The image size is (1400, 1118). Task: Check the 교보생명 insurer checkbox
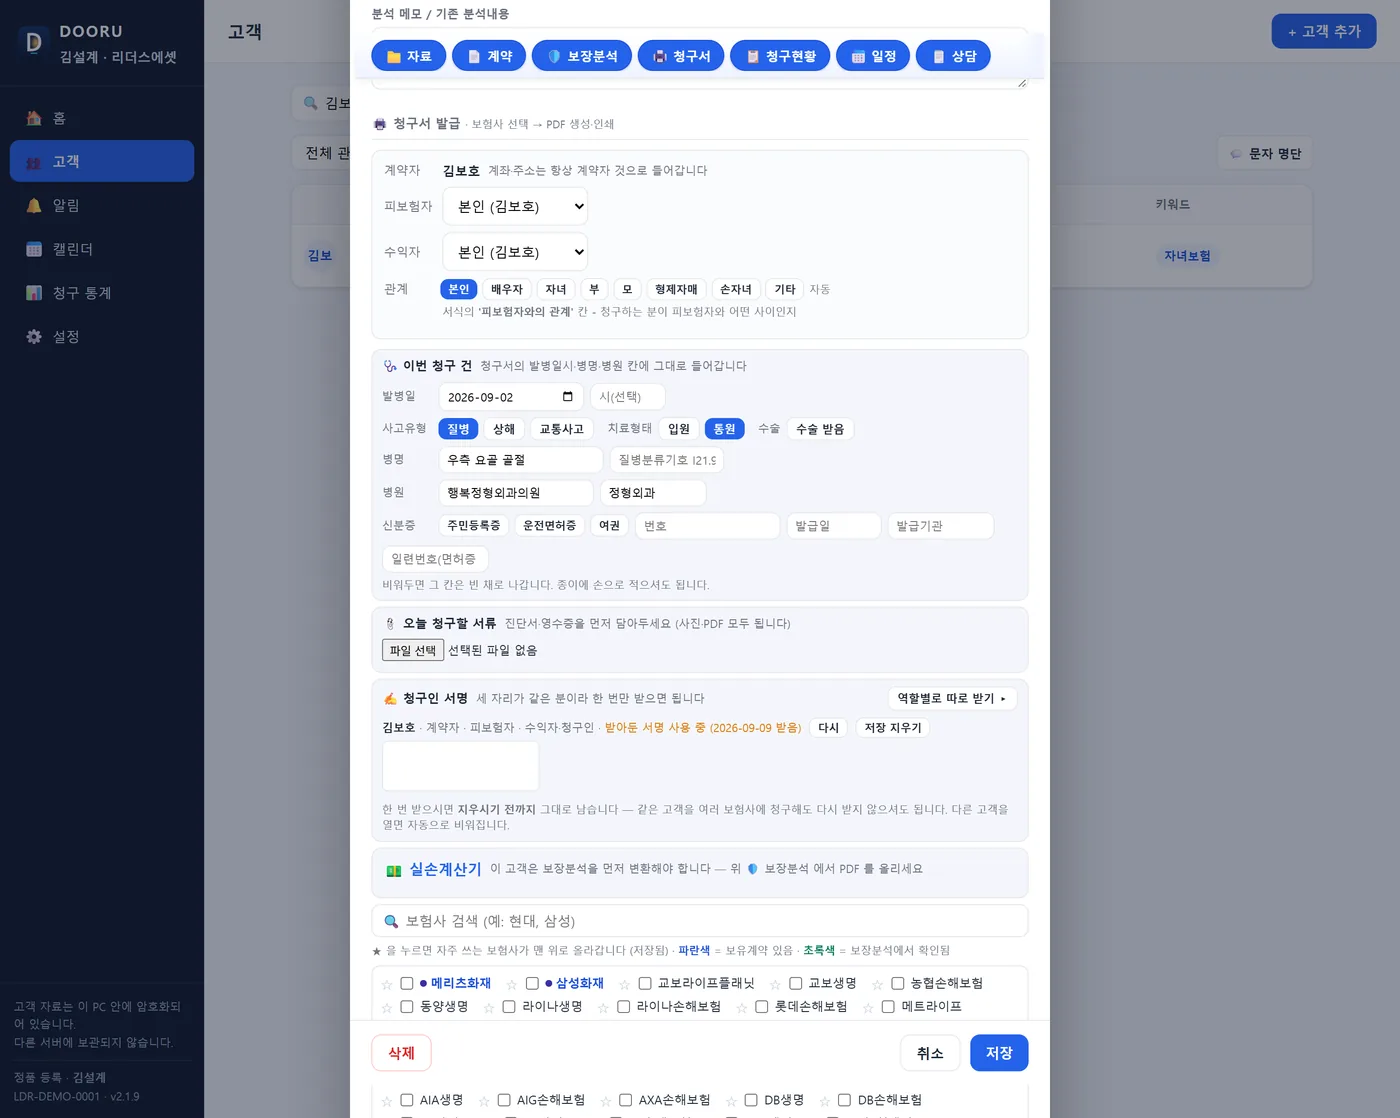795,983
